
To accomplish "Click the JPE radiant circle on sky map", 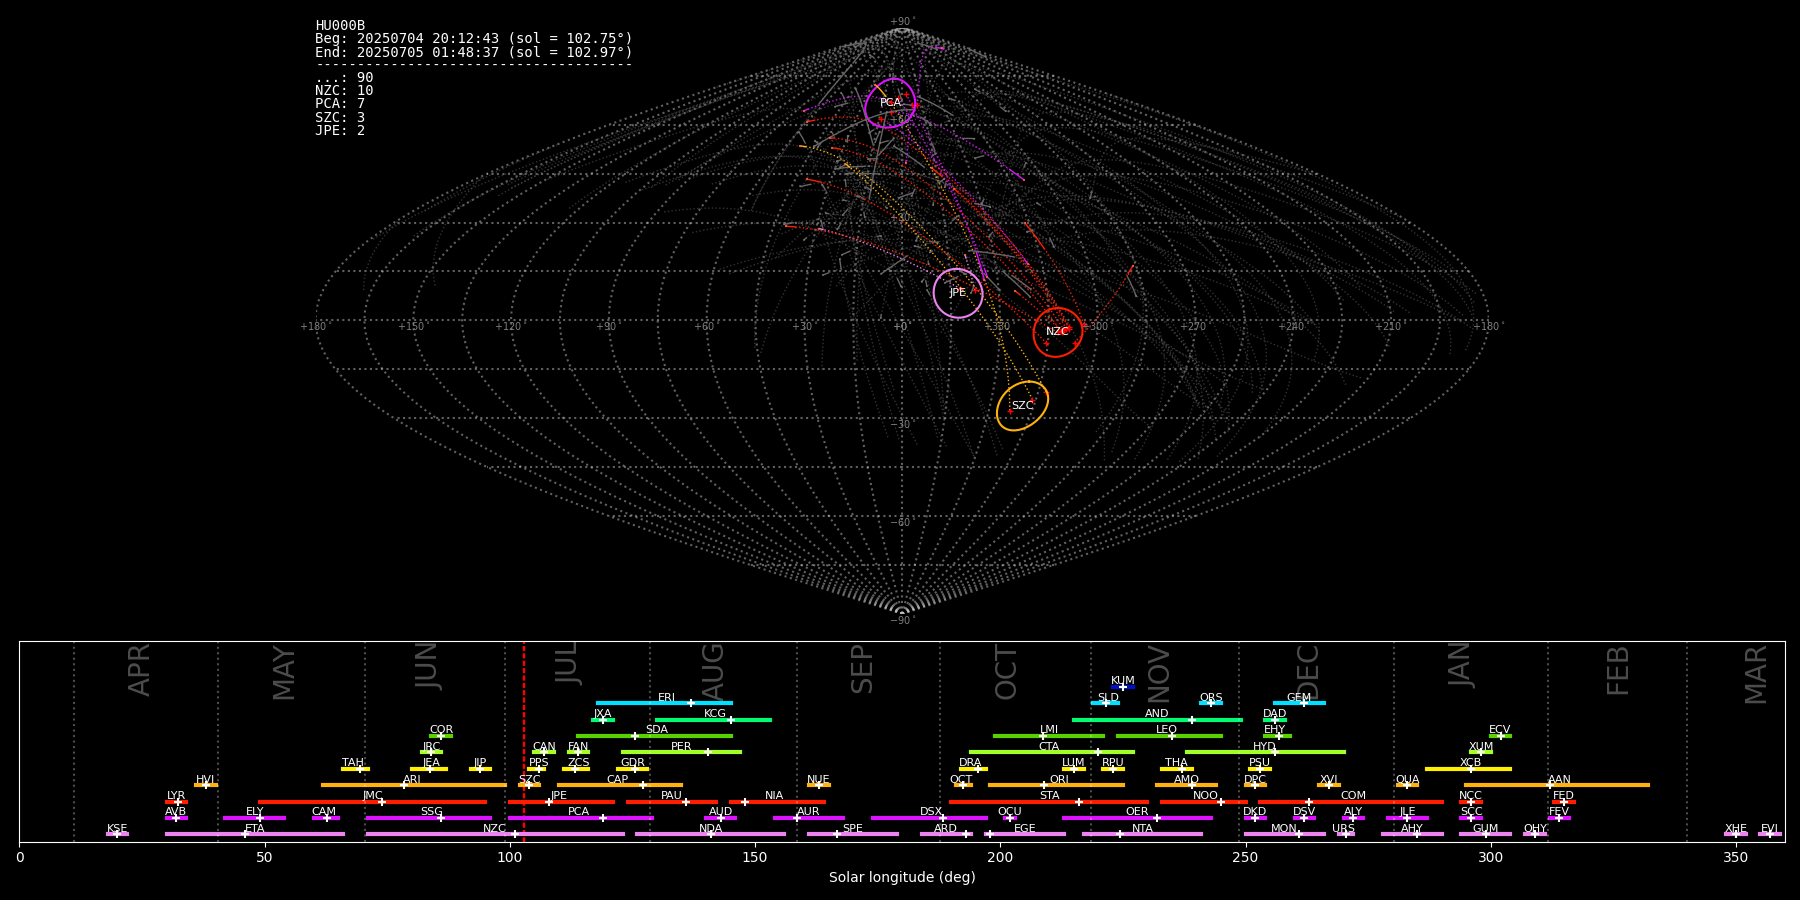I will coord(958,293).
